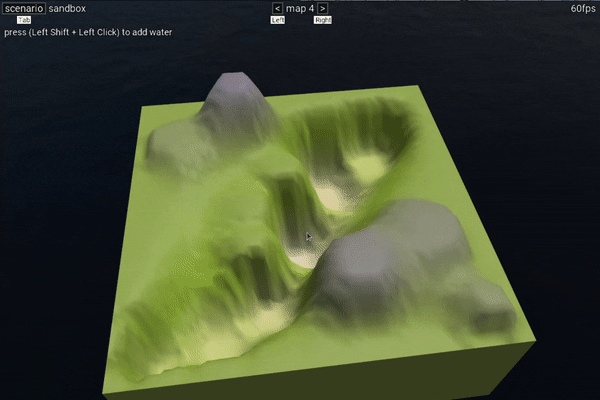Click the map 4 label
Viewport: 600px width, 400px height.
click(x=300, y=8)
